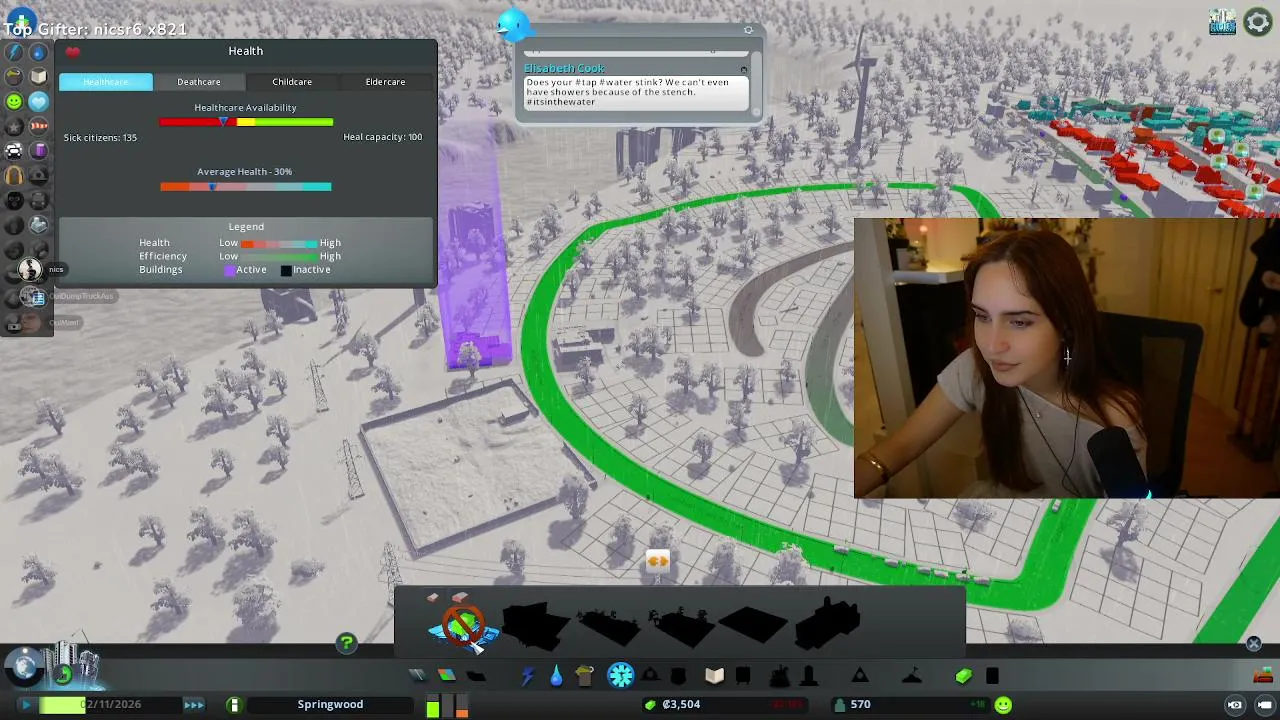Toggle the play/pause simulation button

26,705
